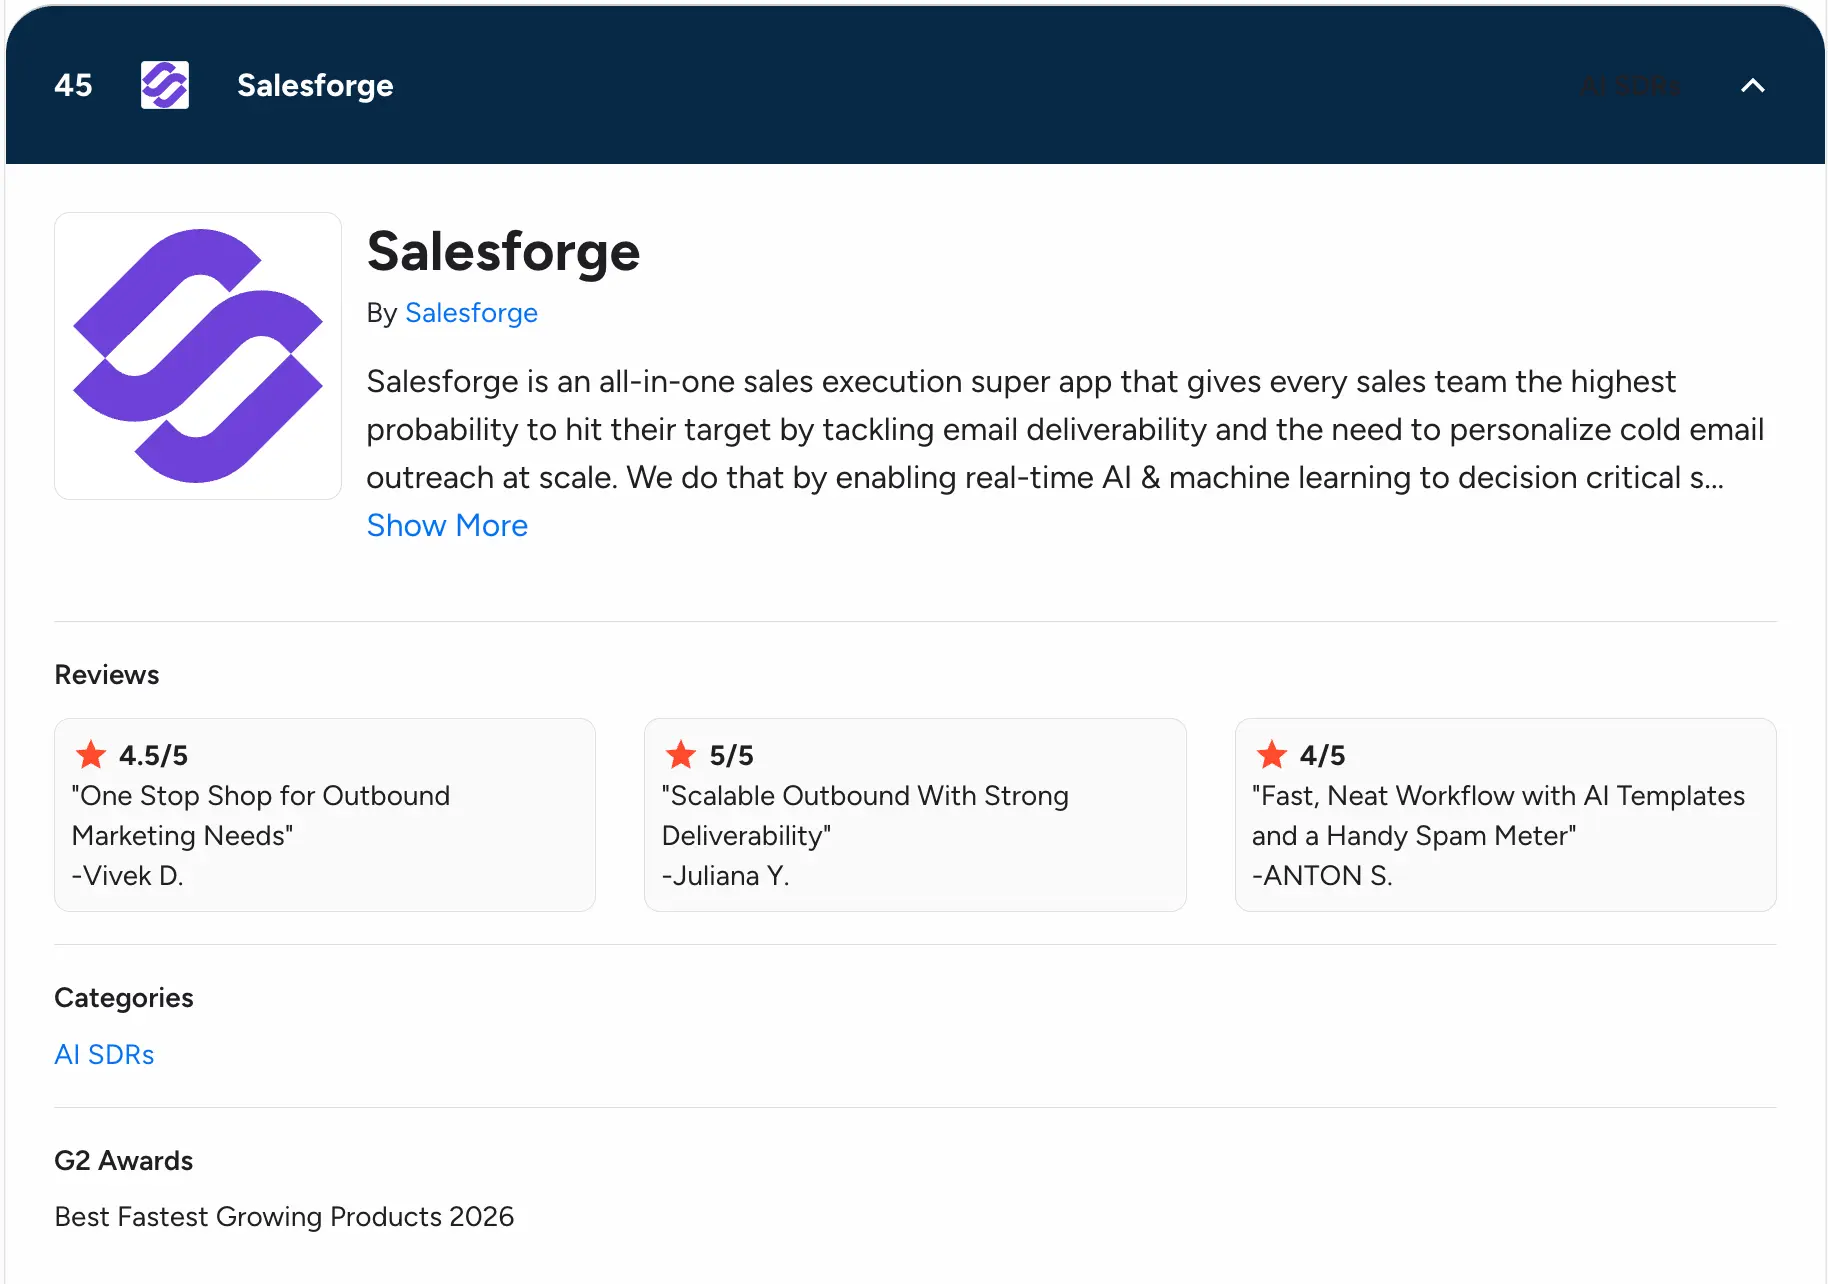This screenshot has height=1284, width=1828.
Task: Open the review by Vivek D.
Action: point(325,815)
